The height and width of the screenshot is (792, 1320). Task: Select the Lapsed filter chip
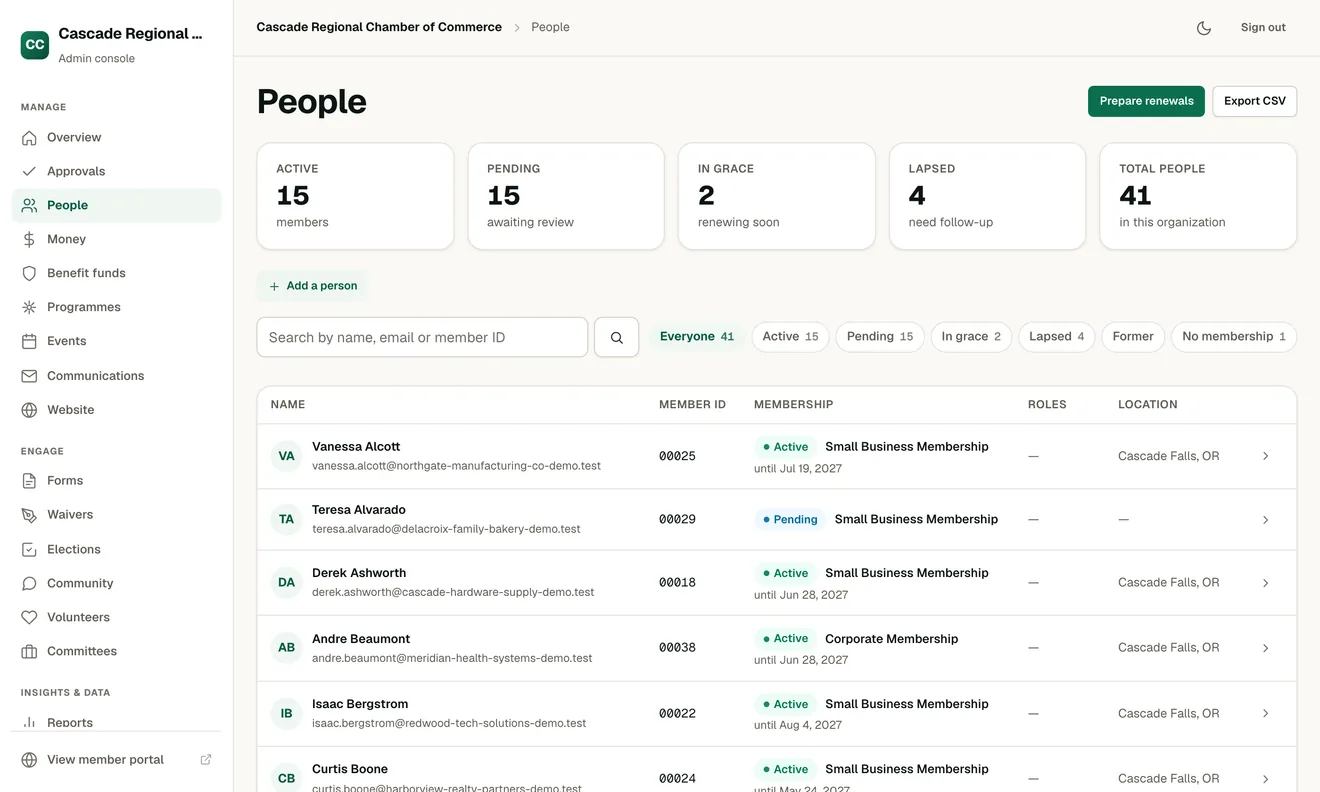click(x=1057, y=337)
